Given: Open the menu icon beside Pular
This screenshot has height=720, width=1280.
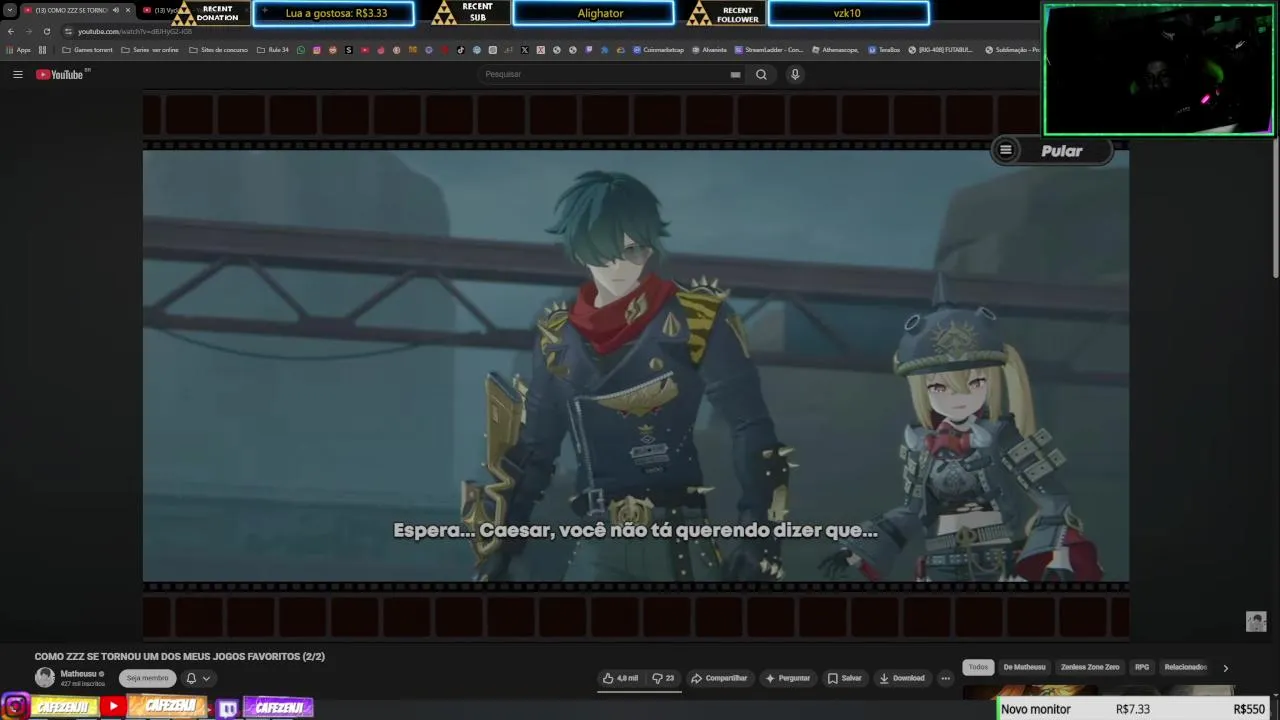Looking at the screenshot, I should (1006, 151).
